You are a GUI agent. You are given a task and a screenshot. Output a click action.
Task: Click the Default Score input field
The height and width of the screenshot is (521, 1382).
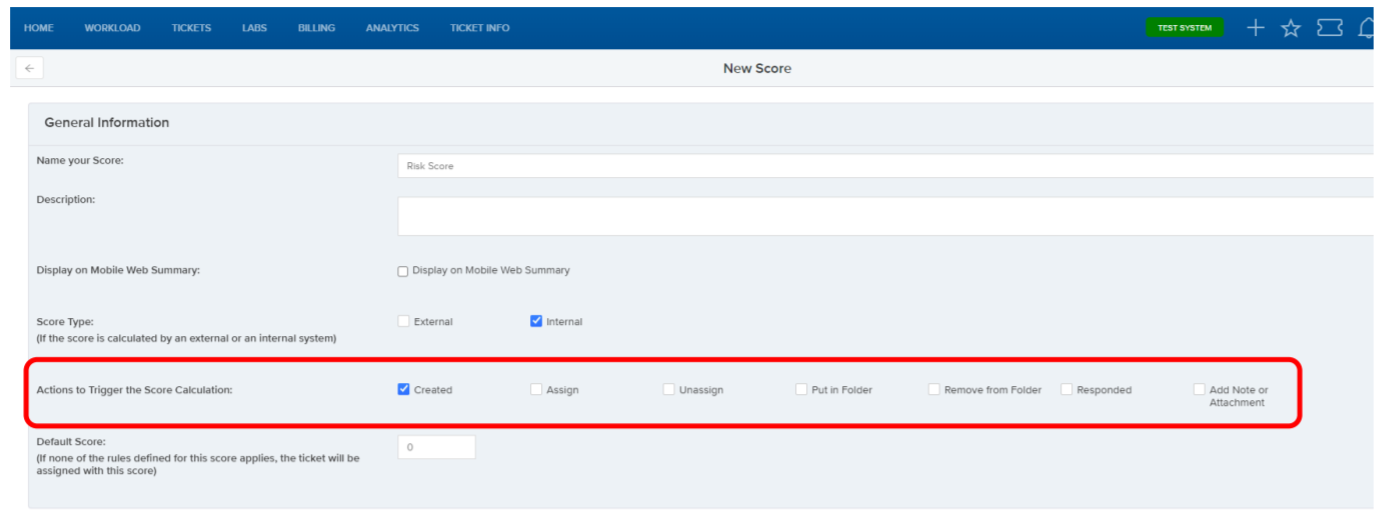pos(437,447)
